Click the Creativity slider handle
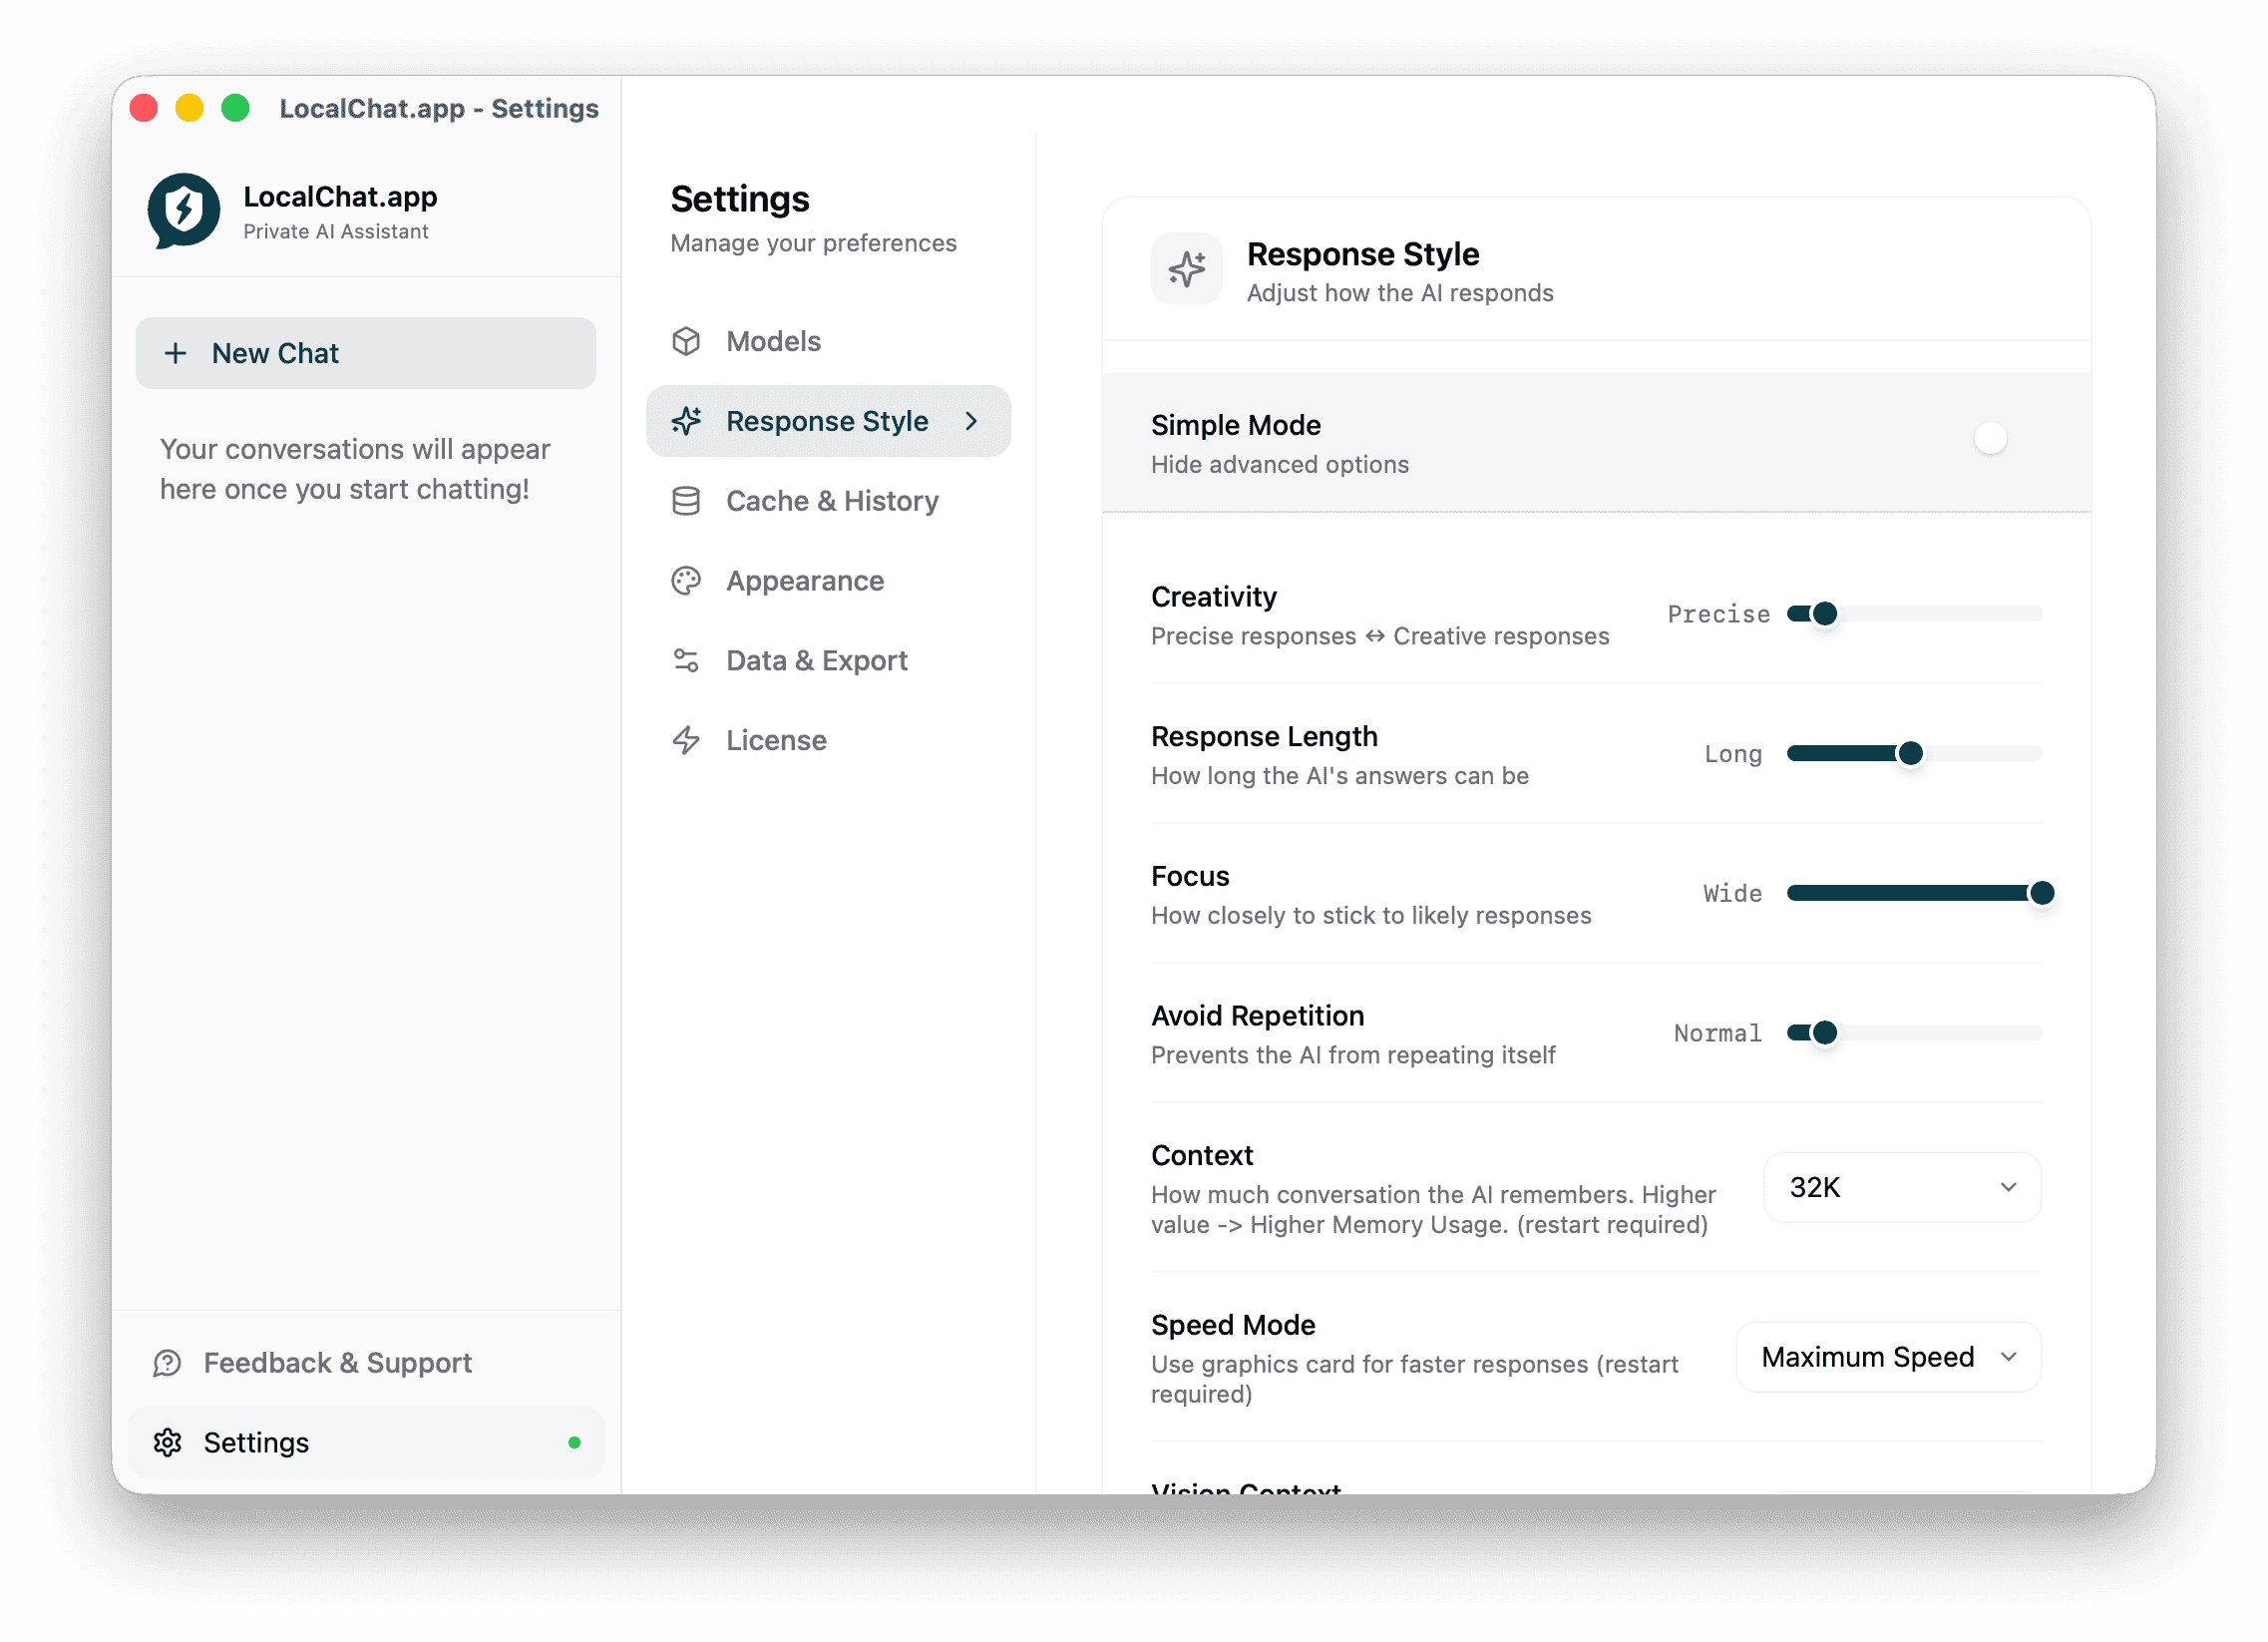2268x1642 pixels. 1825,614
